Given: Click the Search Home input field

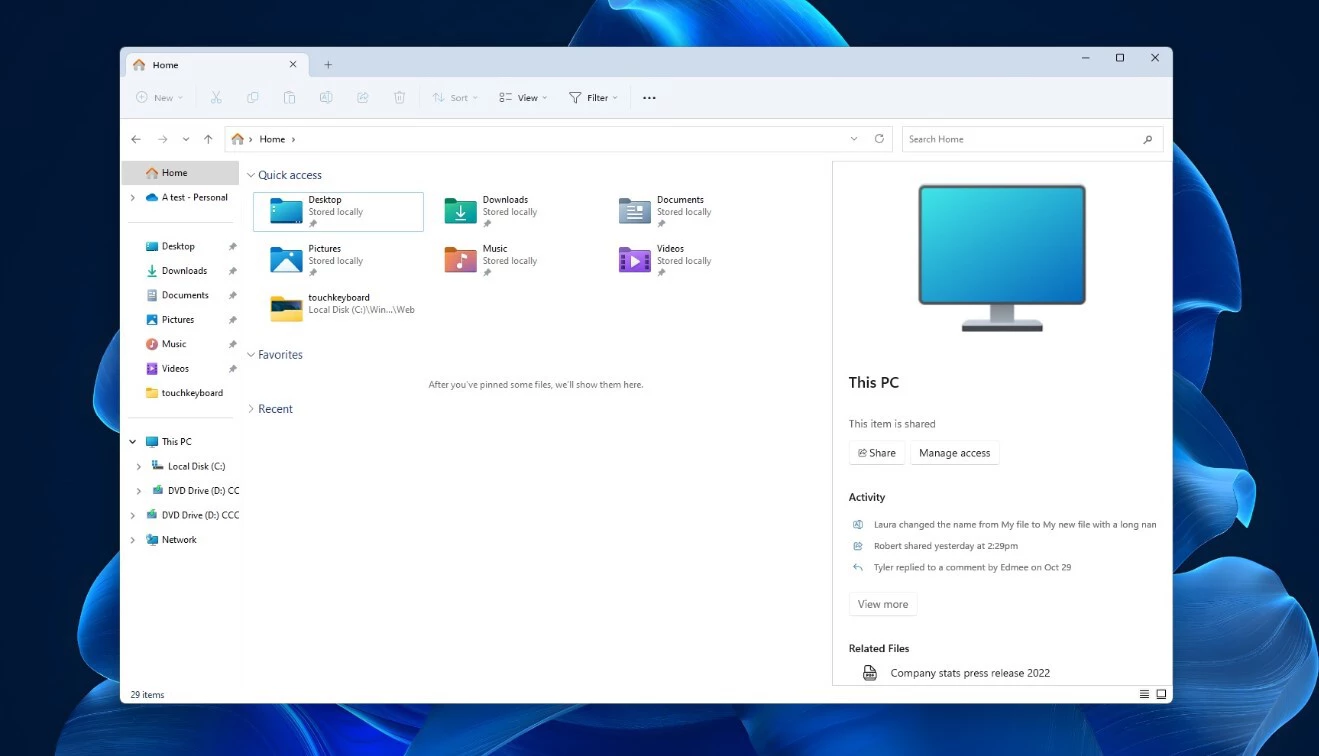Looking at the screenshot, I should pyautogui.click(x=1020, y=139).
